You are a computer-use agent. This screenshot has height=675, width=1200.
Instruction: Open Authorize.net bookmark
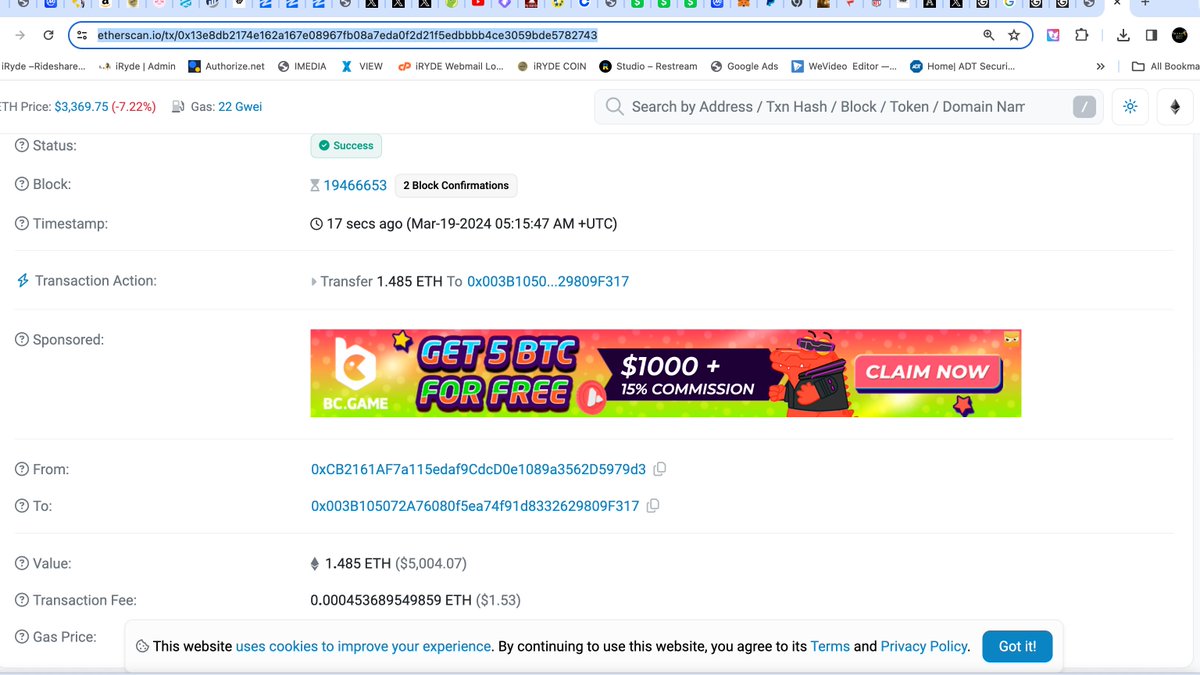(x=226, y=67)
